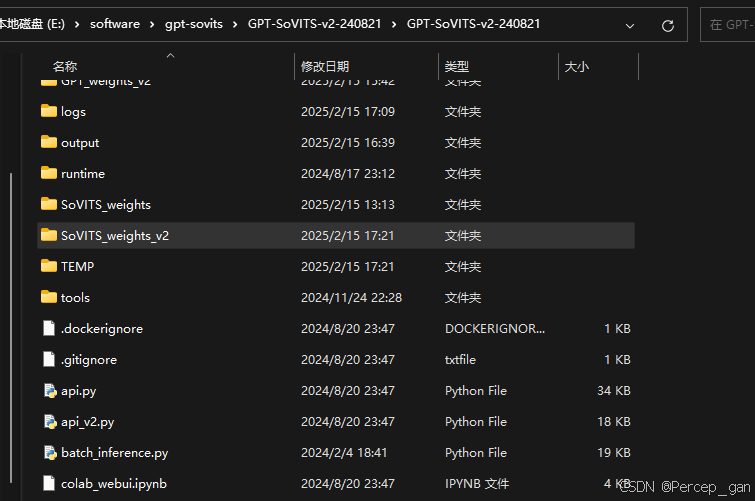Click the navigation pane vertical scrollbar
Viewport: 755px width, 501px height.
point(11,328)
